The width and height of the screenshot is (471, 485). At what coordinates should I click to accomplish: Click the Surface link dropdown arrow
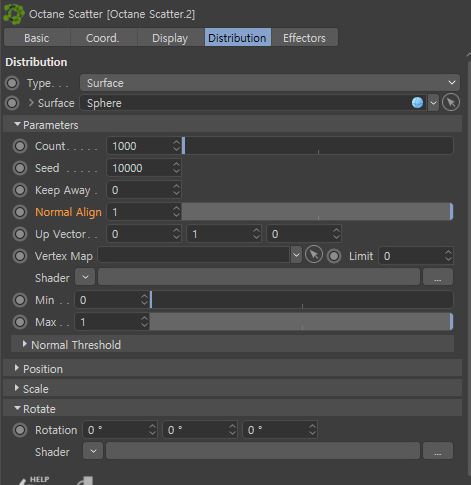click(x=433, y=103)
